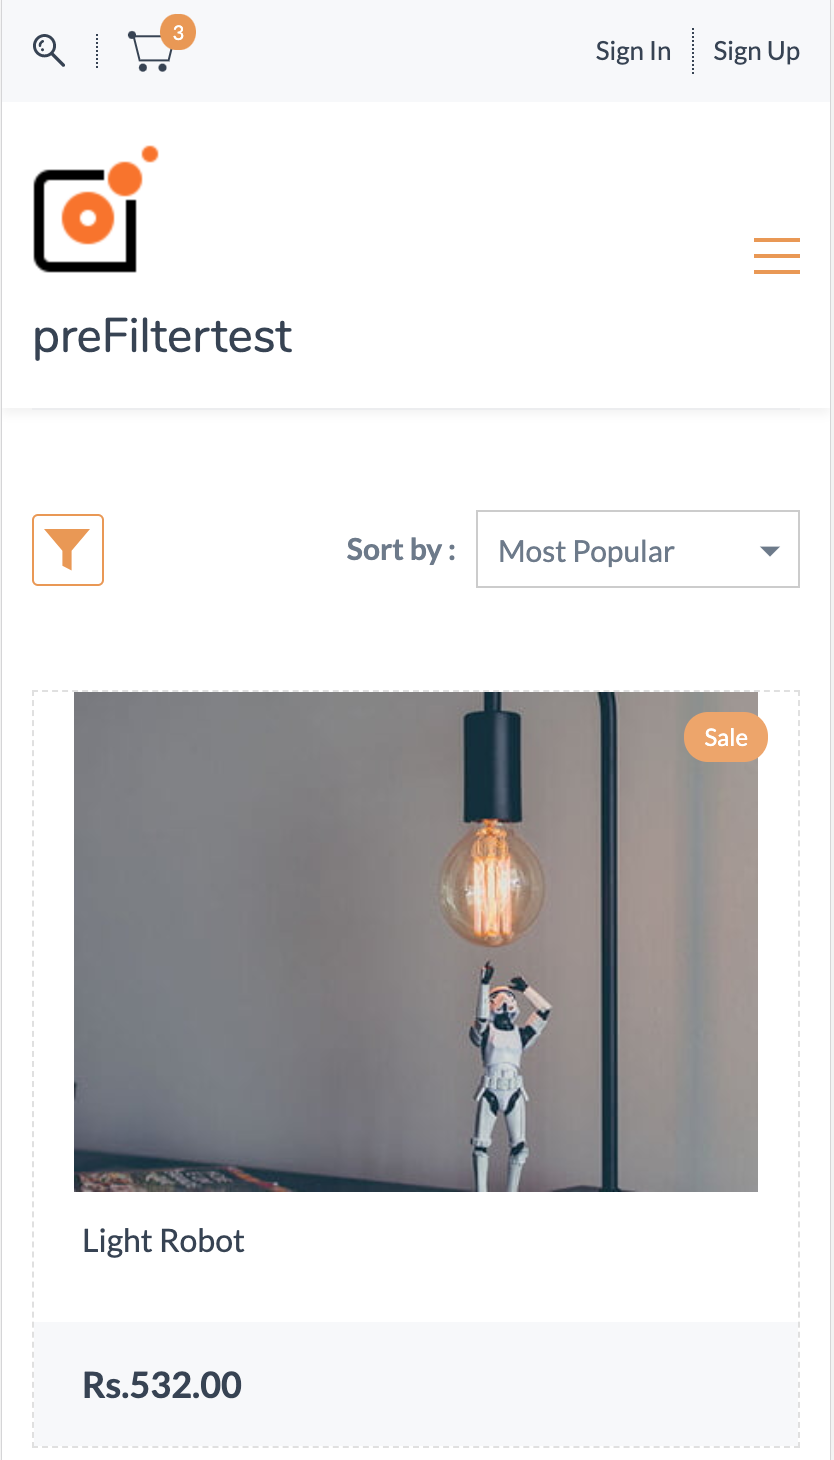Open the product filter funnel
The image size is (834, 1460).
(68, 550)
